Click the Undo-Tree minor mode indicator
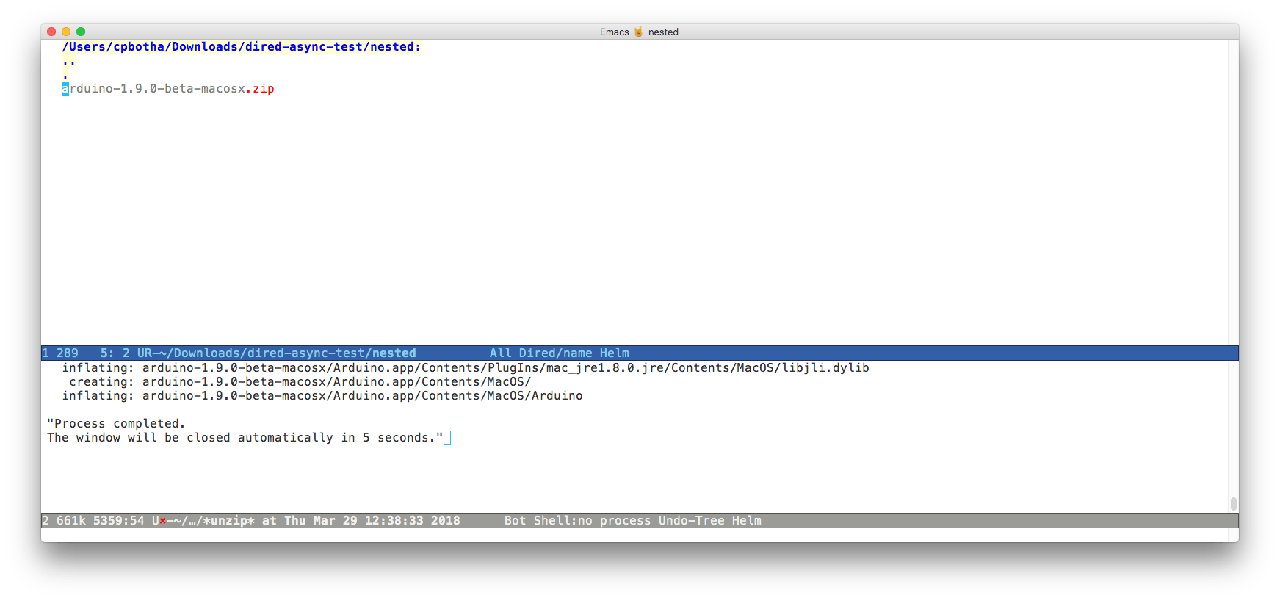The image size is (1280, 601). (x=693, y=521)
